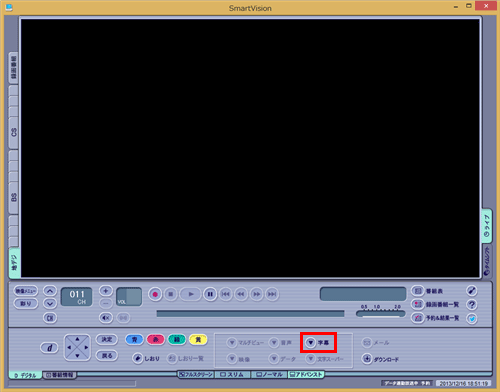The image size is (500, 392).
Task: Toggle the mute speaker button
Action: (106, 318)
